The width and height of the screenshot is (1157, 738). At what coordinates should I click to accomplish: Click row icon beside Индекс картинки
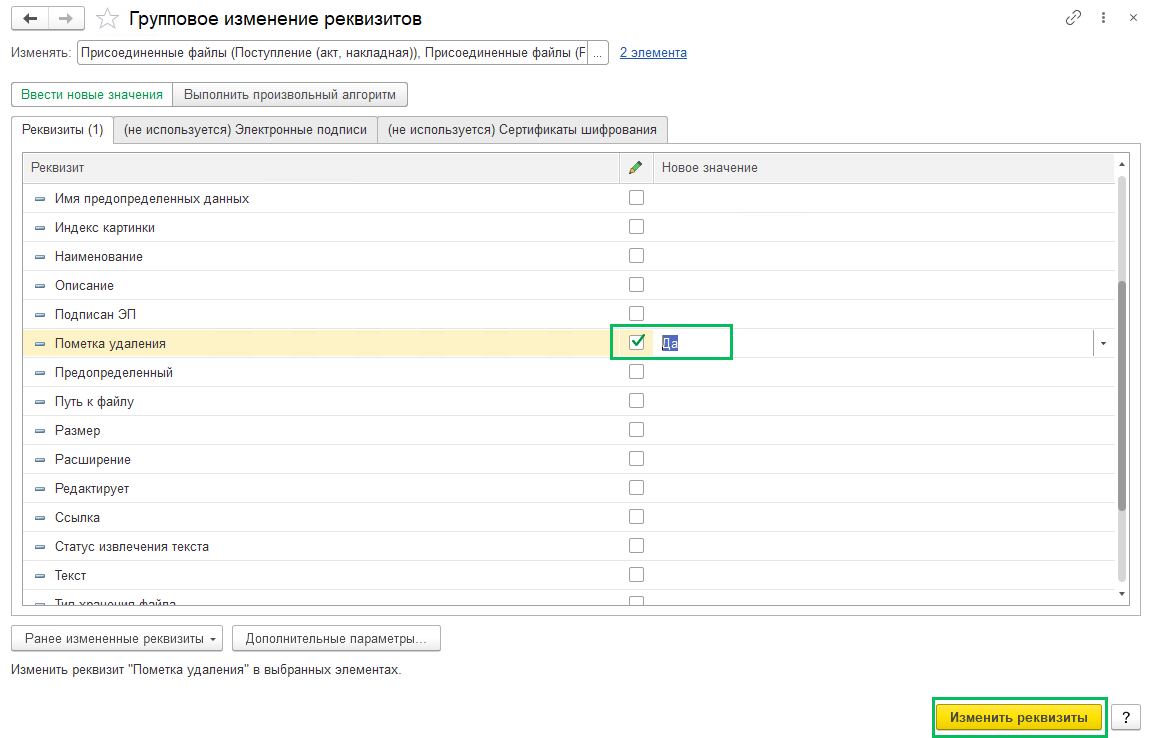[x=40, y=228]
